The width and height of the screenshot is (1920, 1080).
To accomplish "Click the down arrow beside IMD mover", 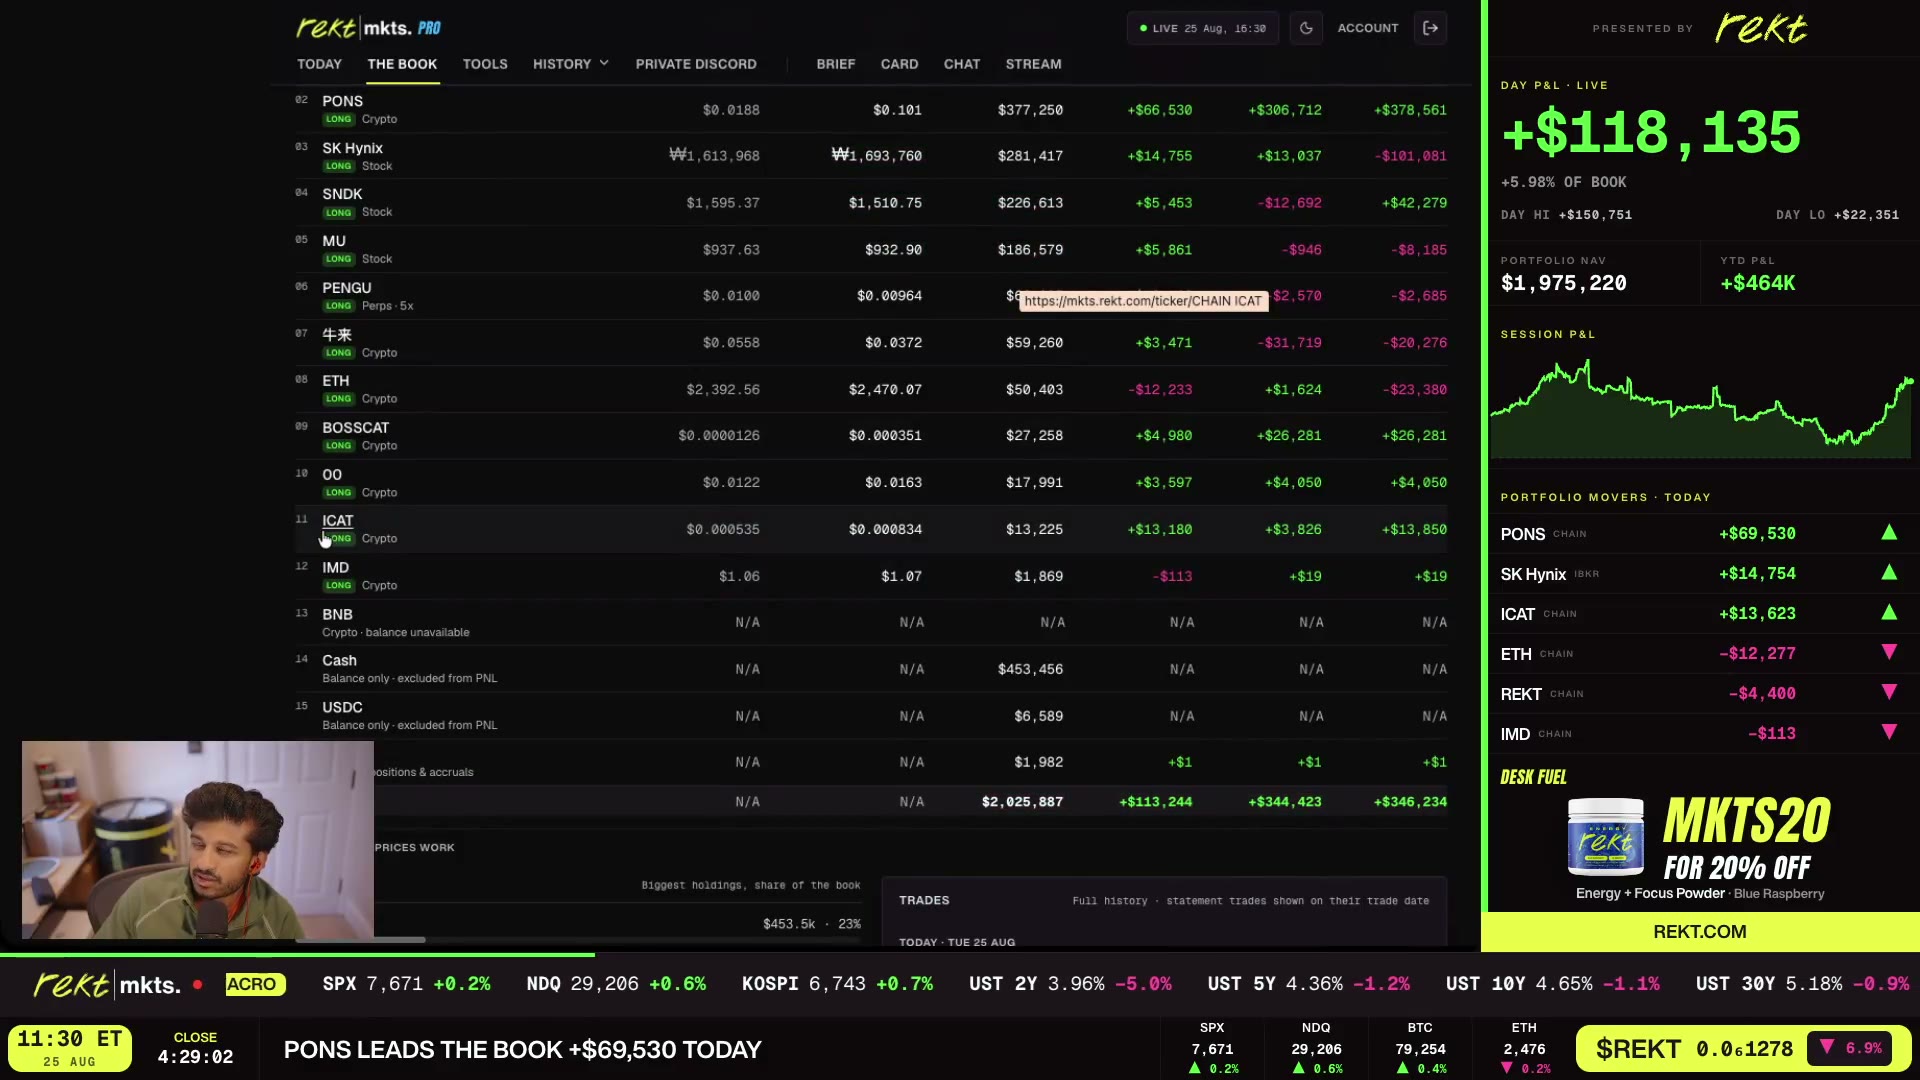I will coord(1889,733).
